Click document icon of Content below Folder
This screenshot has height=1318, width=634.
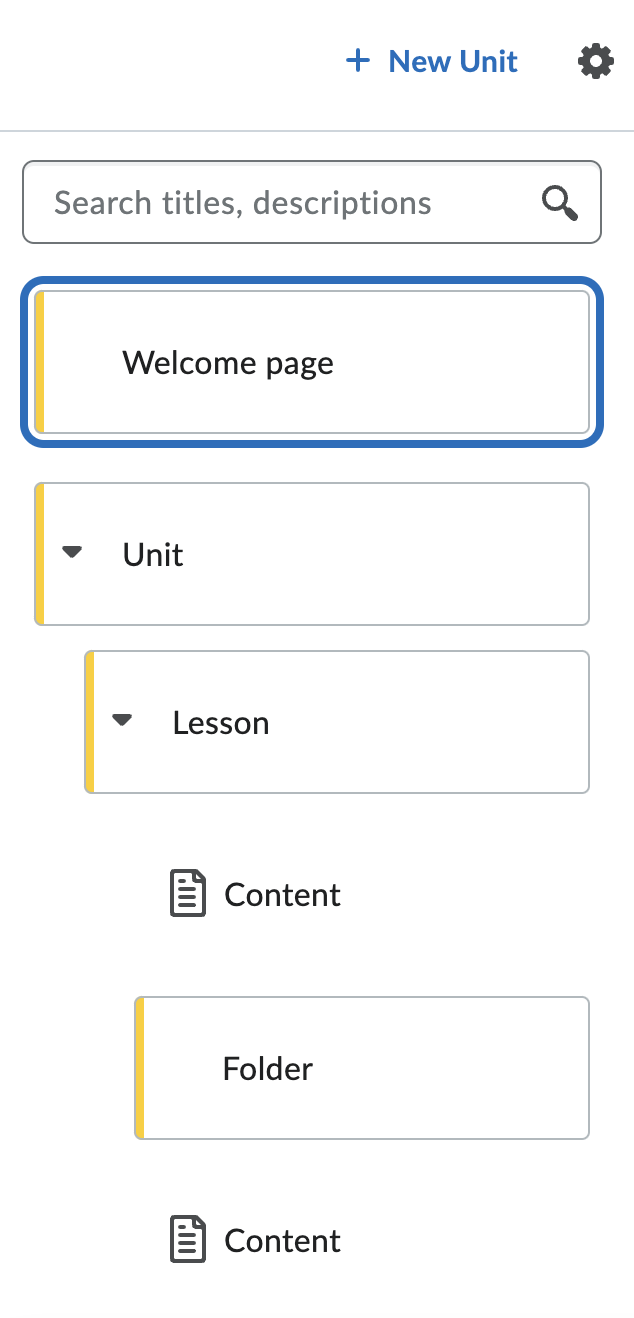coord(187,1240)
